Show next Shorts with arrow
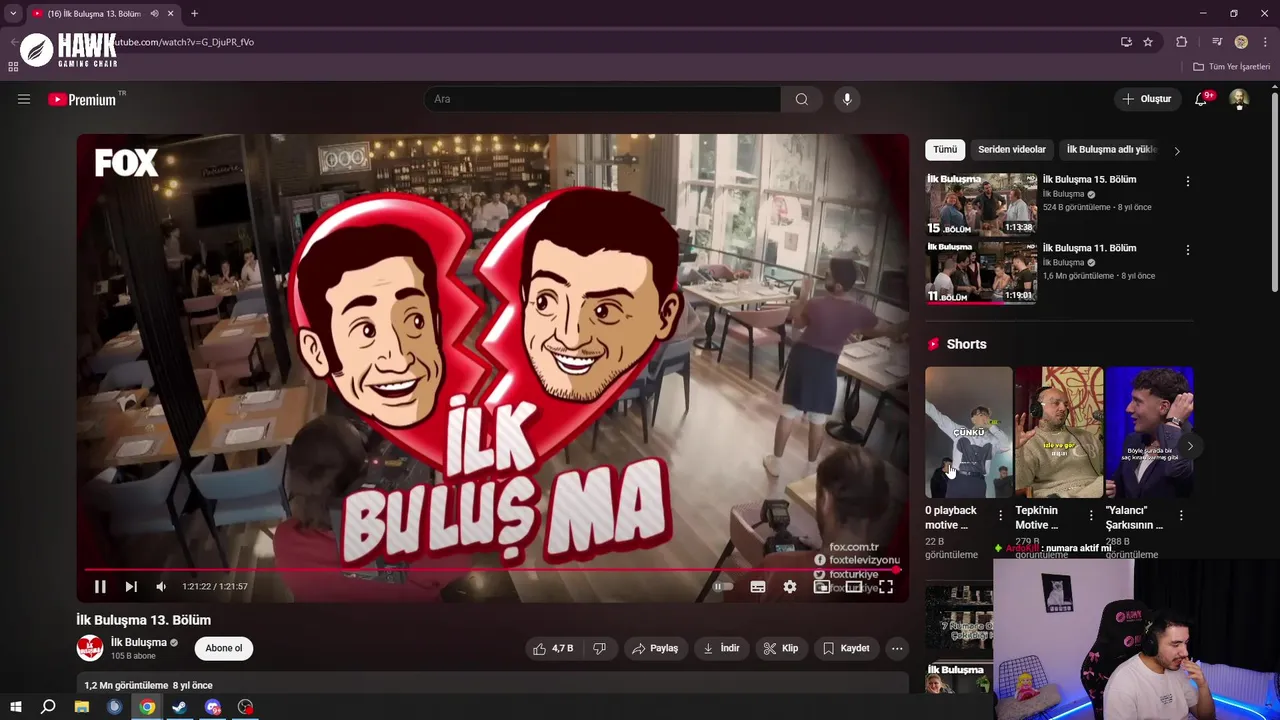Screen dimensions: 1280x720 [x=1189, y=446]
